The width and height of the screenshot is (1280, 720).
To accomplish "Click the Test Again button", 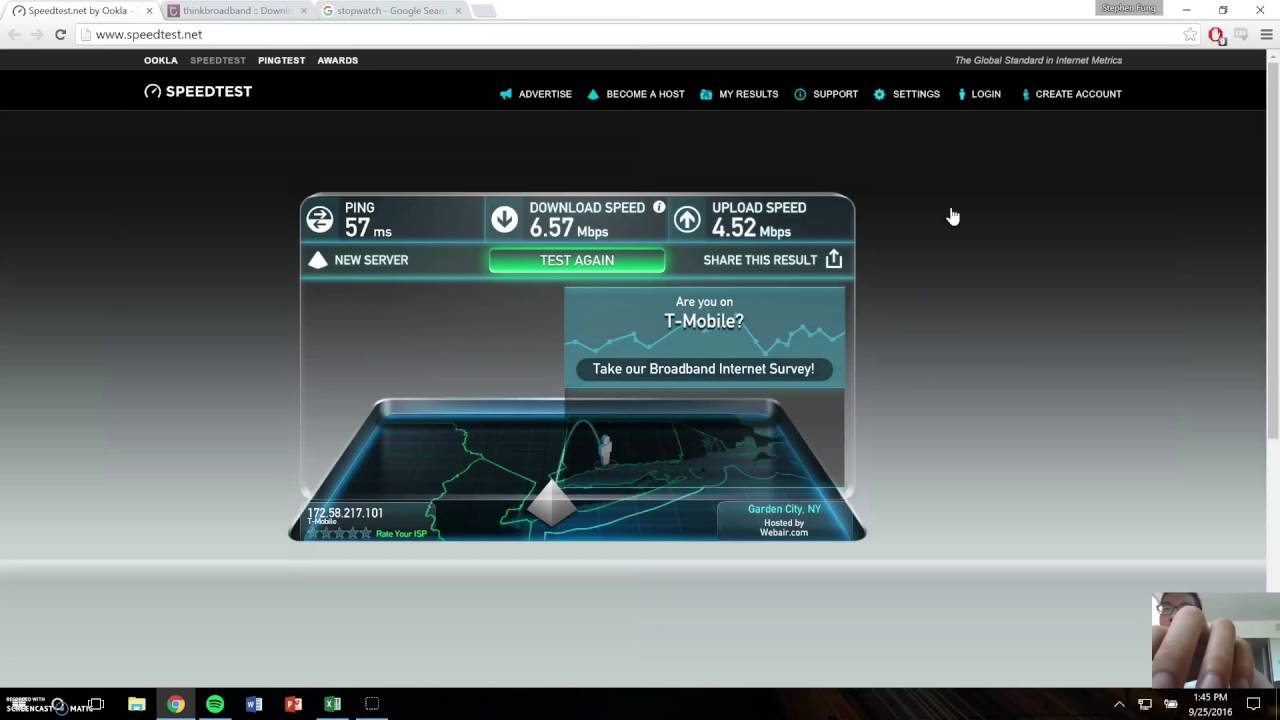I will [x=577, y=260].
